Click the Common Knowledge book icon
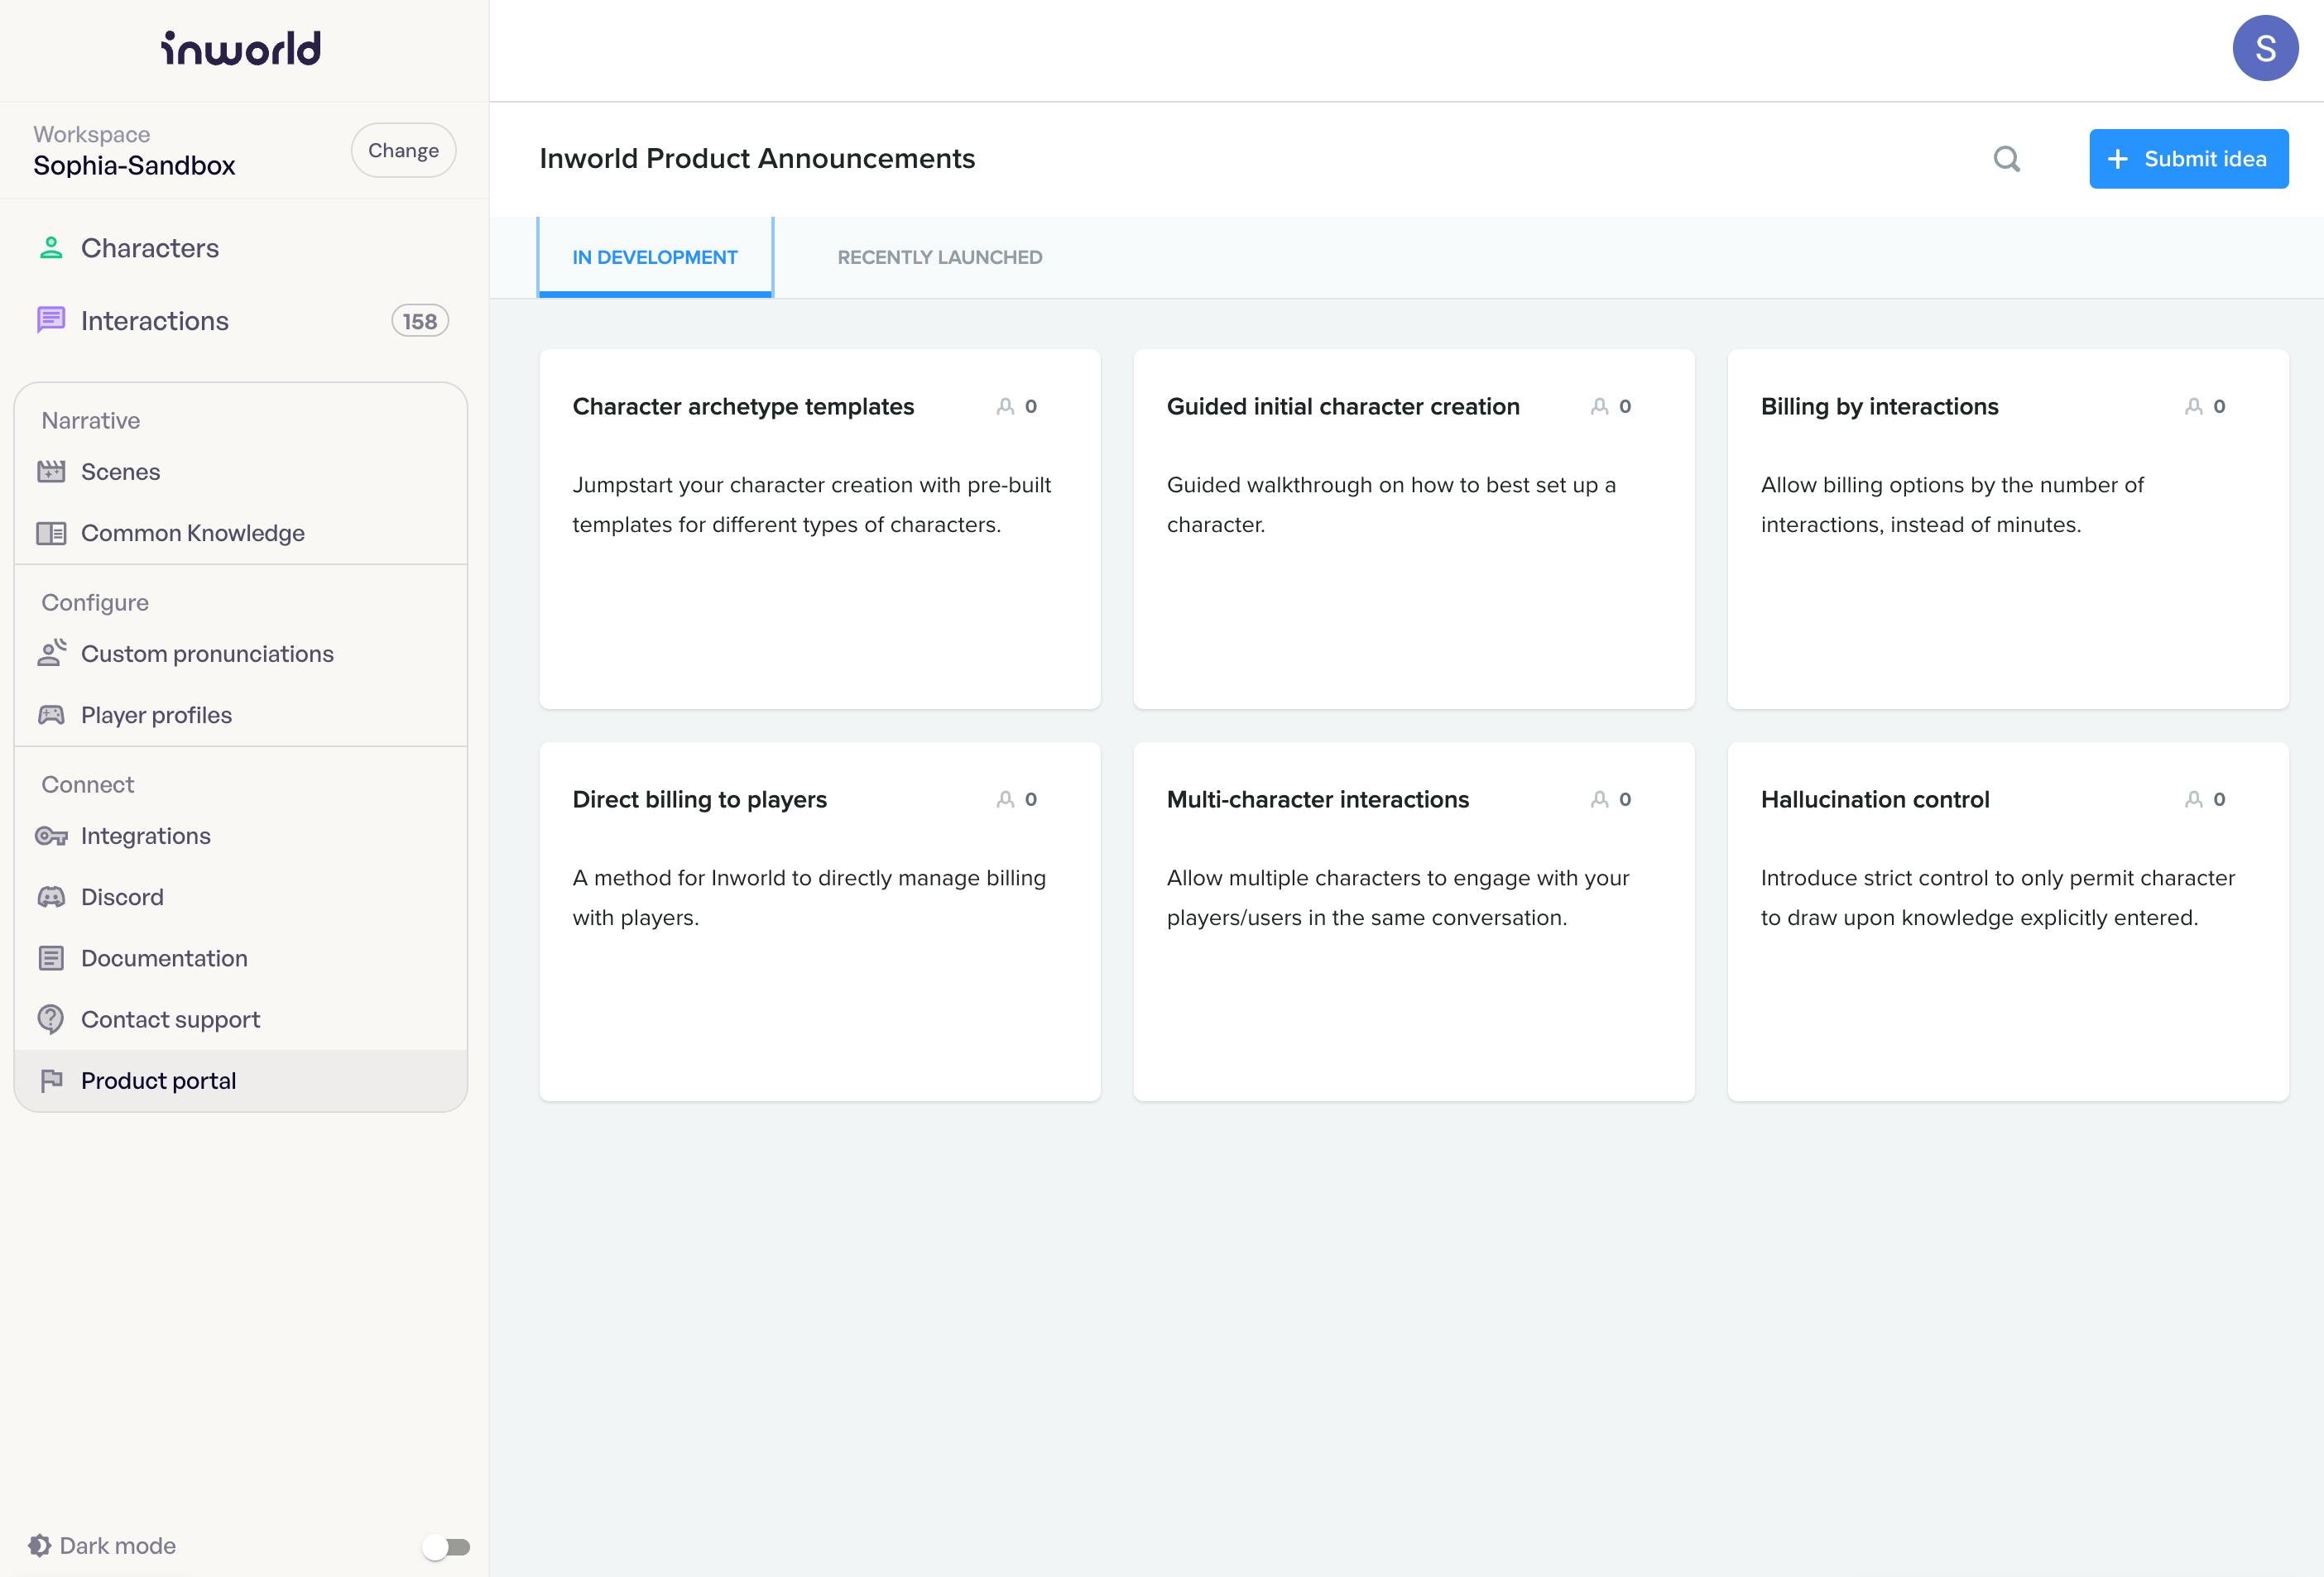 [x=51, y=533]
